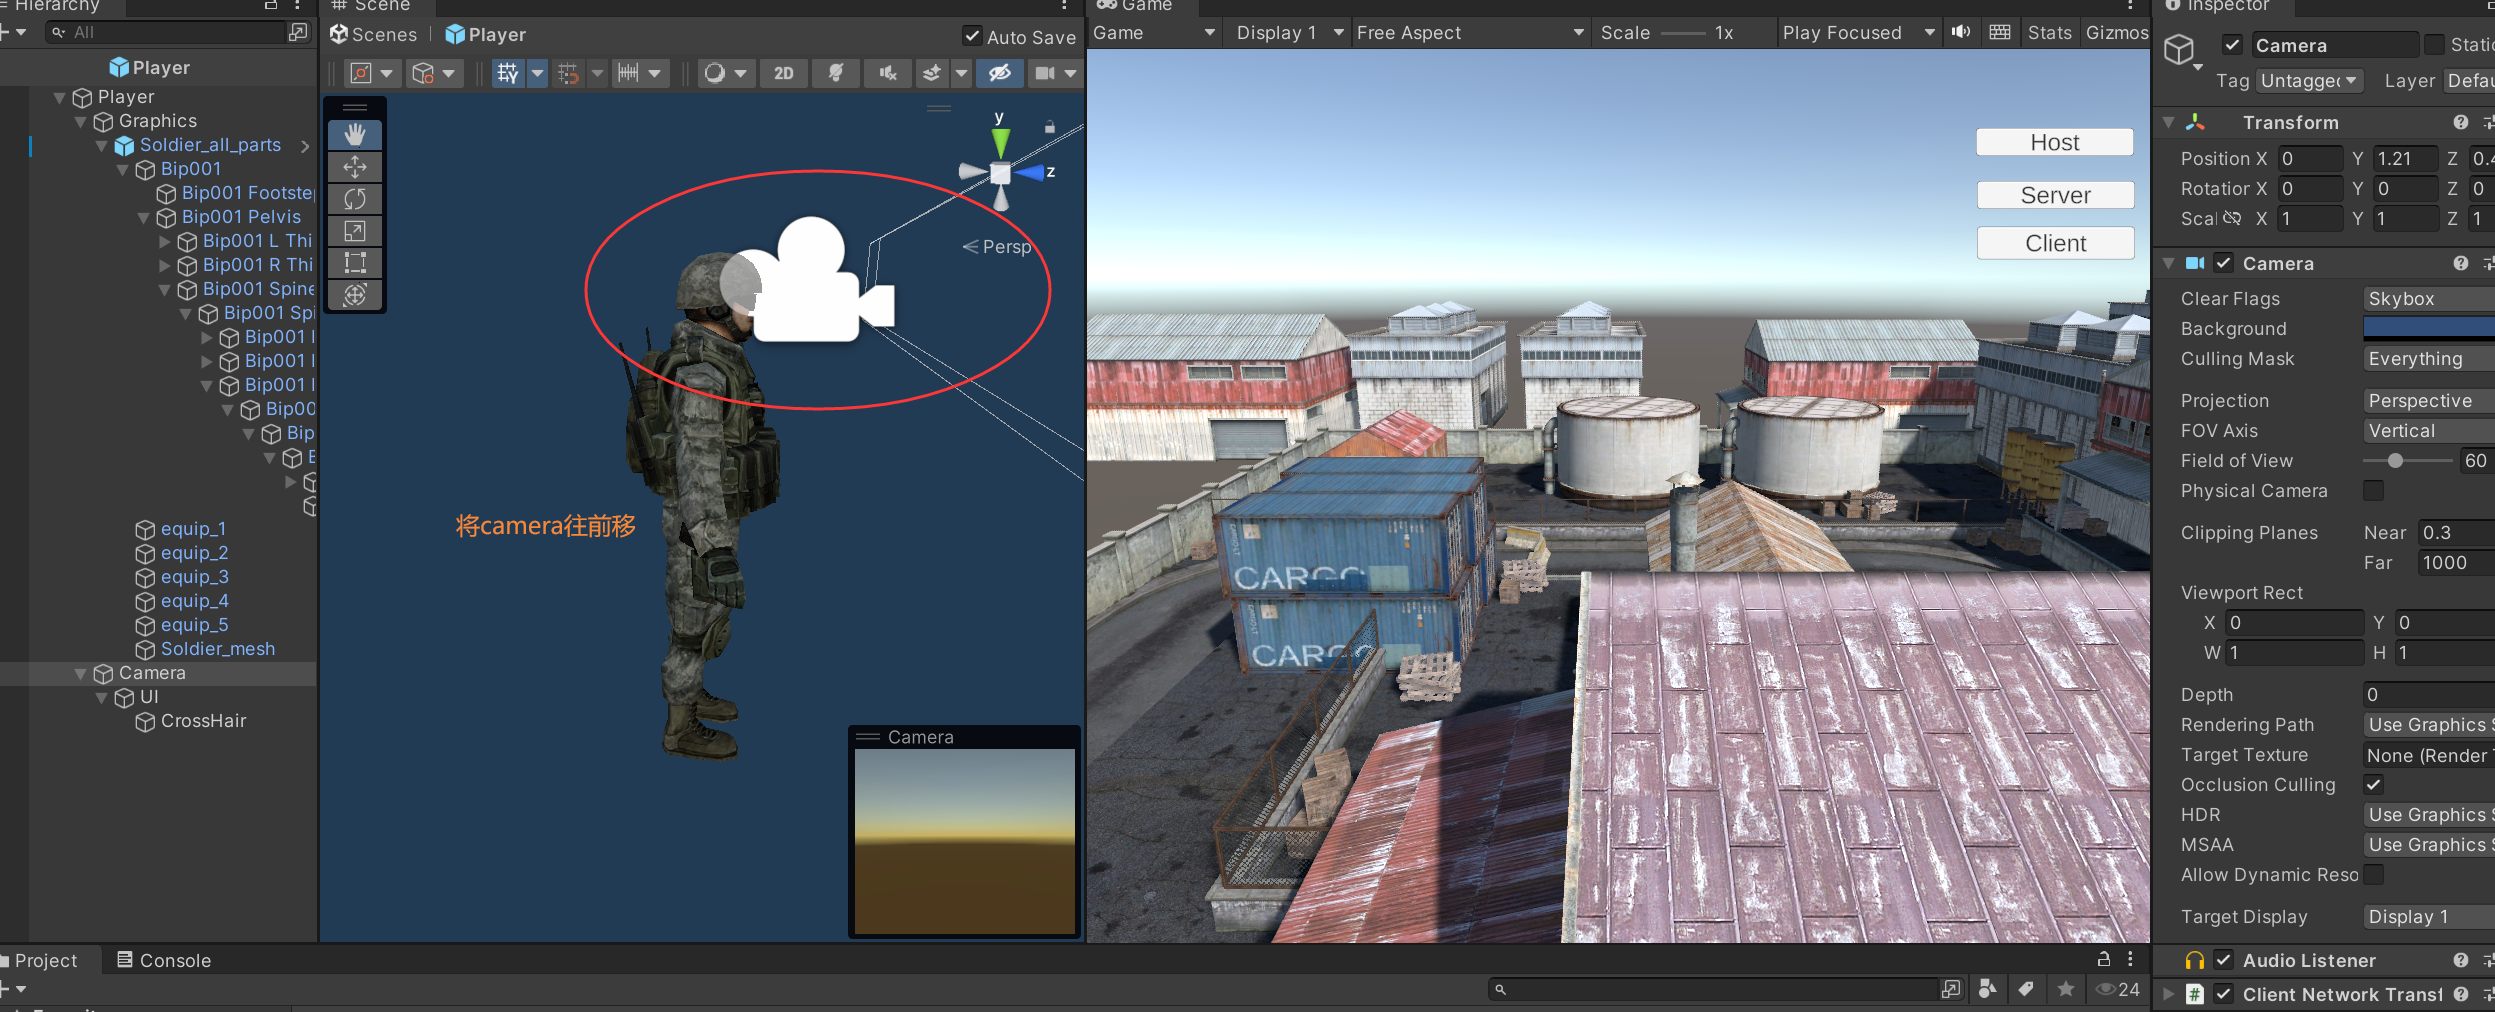Image resolution: width=2495 pixels, height=1012 pixels.
Task: Toggle Camera GameObject active checkbox in Inspector
Action: point(2231,45)
